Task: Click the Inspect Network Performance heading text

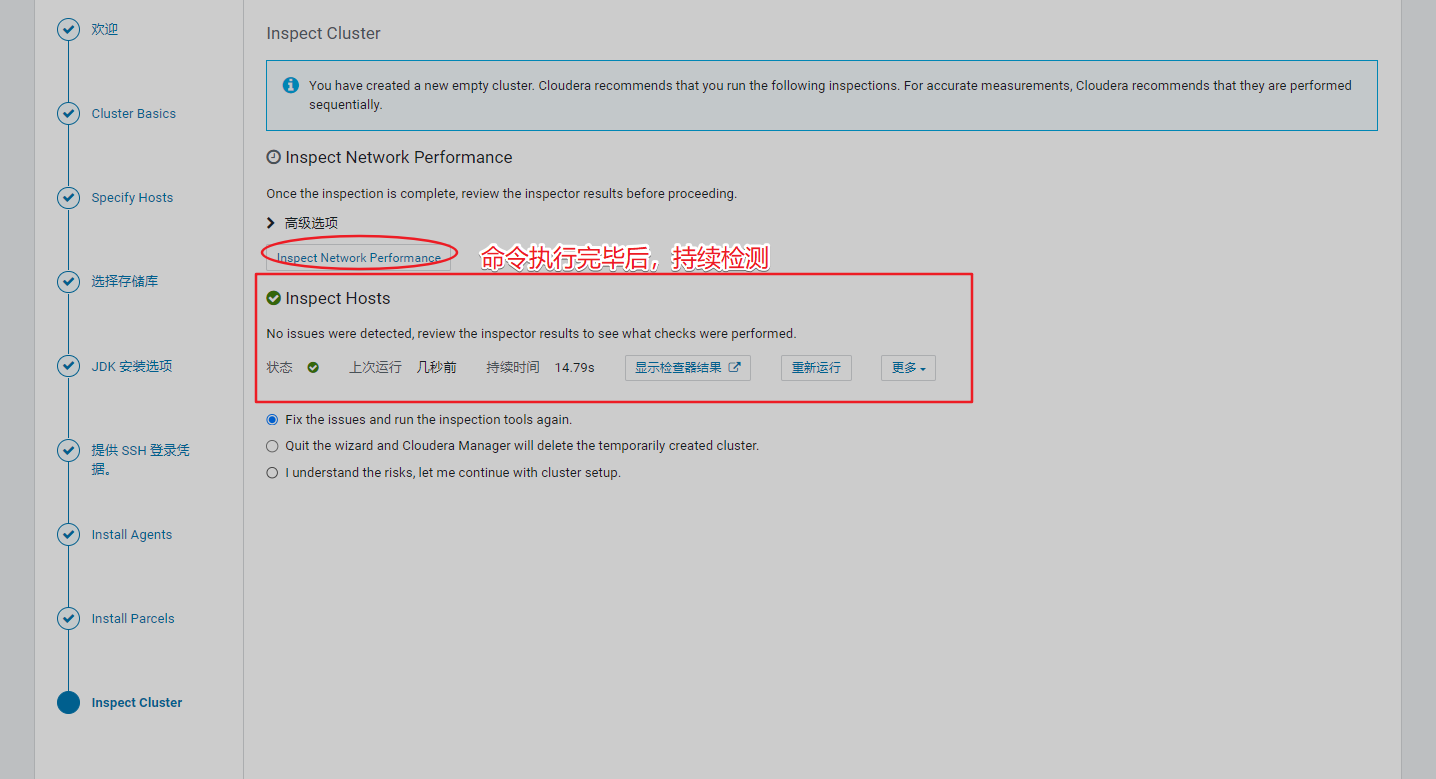Action: [399, 157]
